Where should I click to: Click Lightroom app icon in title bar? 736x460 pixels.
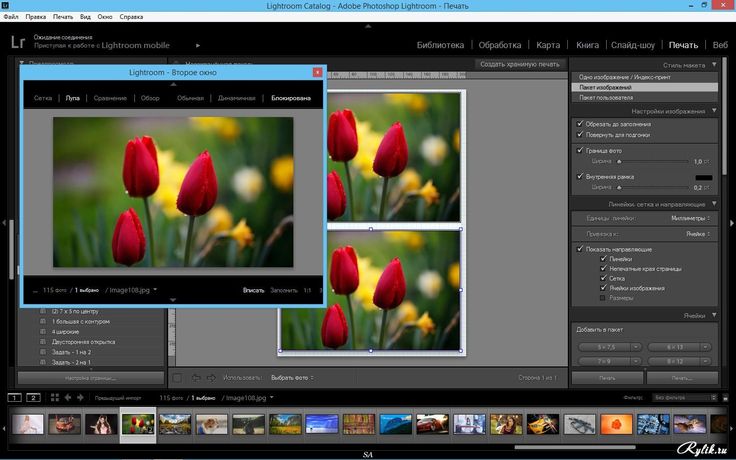pos(4,5)
